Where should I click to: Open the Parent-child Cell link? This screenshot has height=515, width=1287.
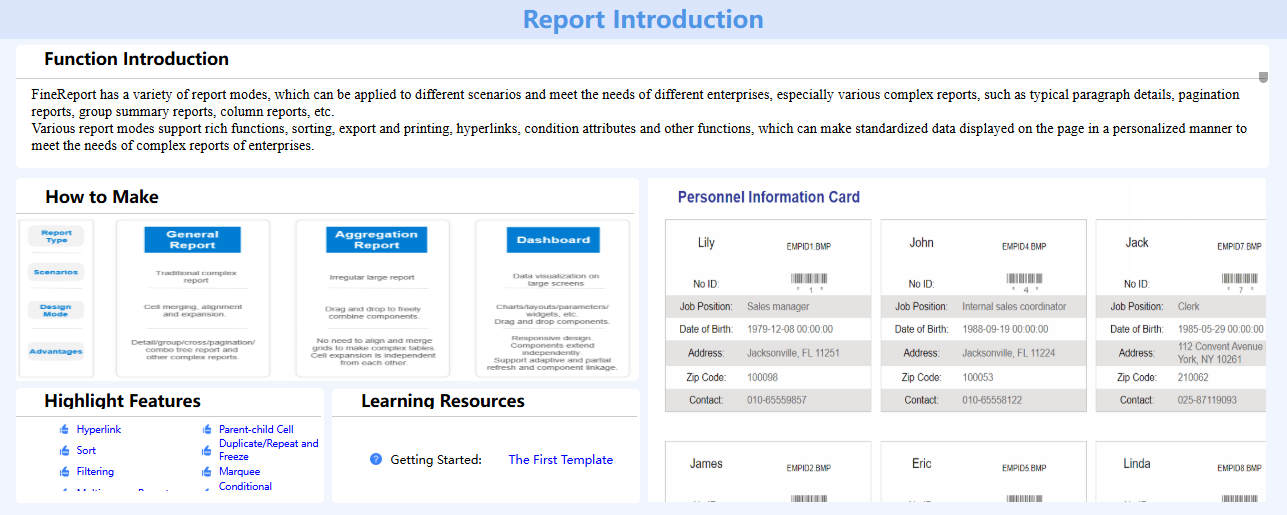click(256, 430)
